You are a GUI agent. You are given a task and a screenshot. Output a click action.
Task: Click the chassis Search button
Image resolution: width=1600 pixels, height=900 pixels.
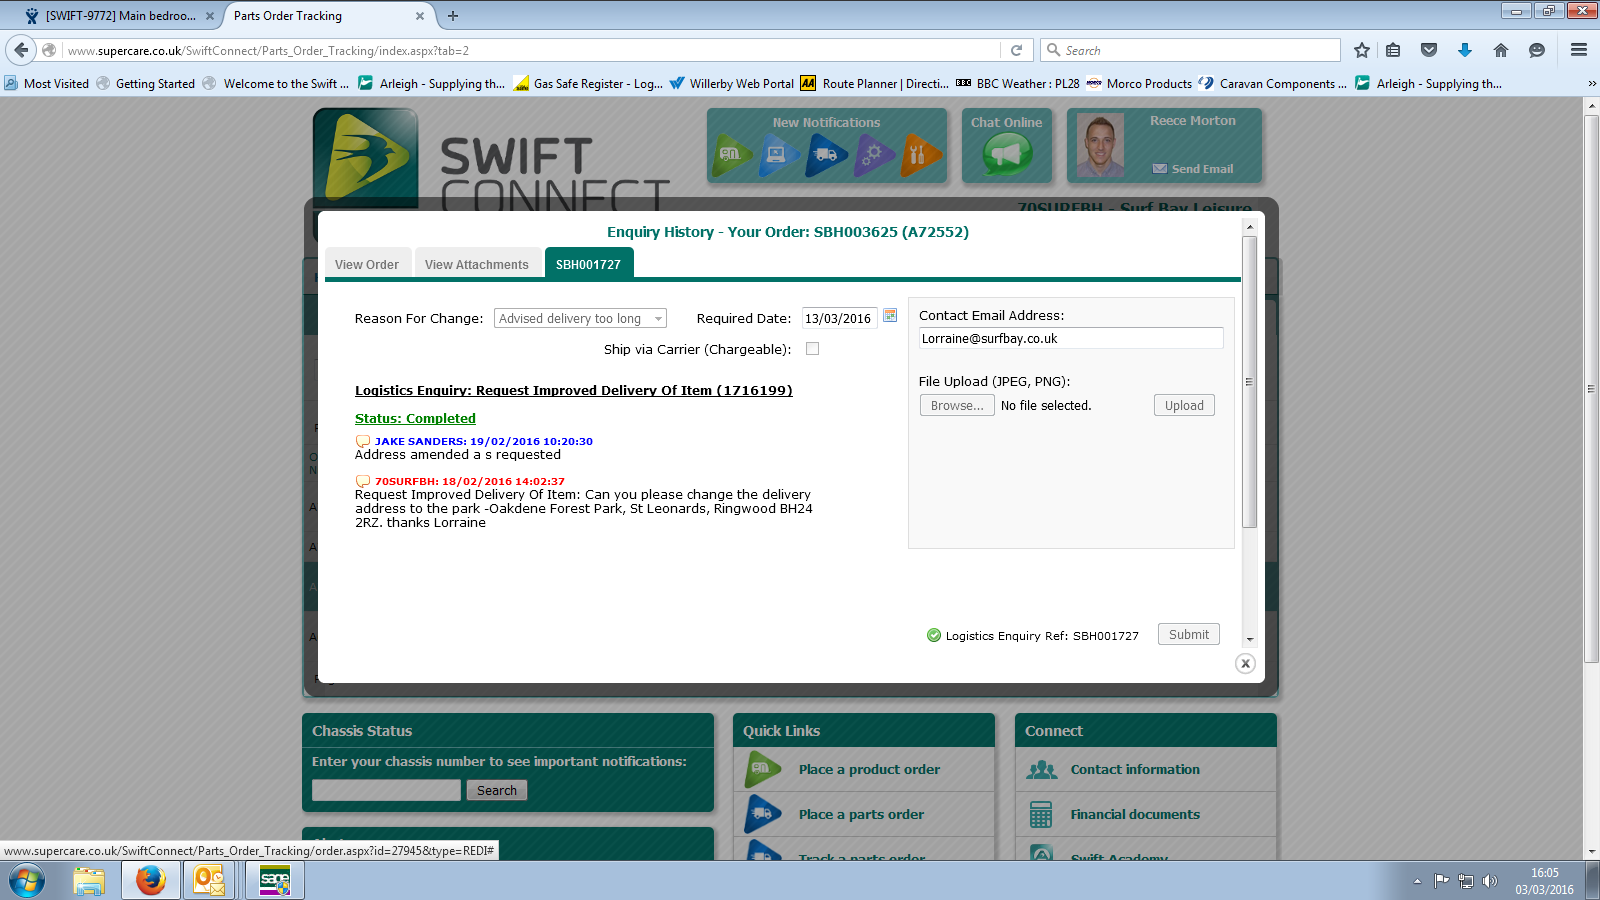coord(497,790)
